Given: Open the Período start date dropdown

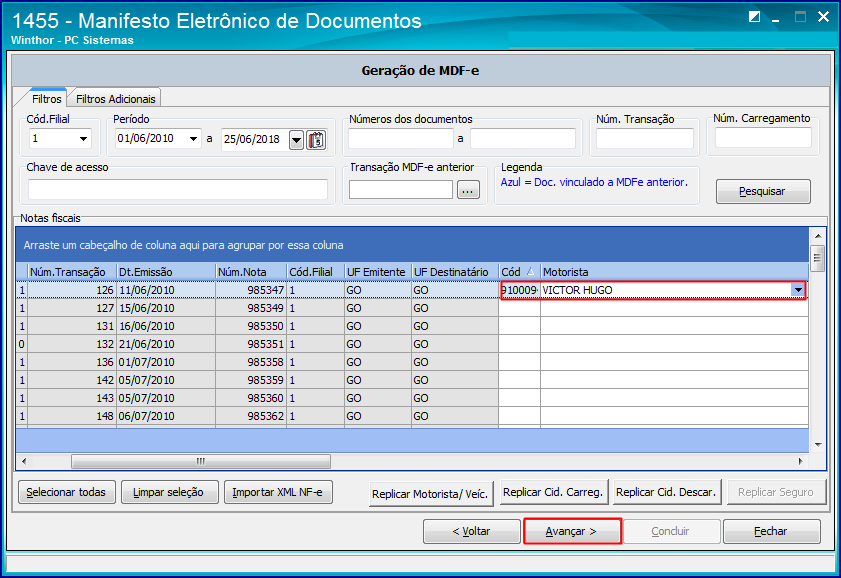Looking at the screenshot, I should point(193,139).
